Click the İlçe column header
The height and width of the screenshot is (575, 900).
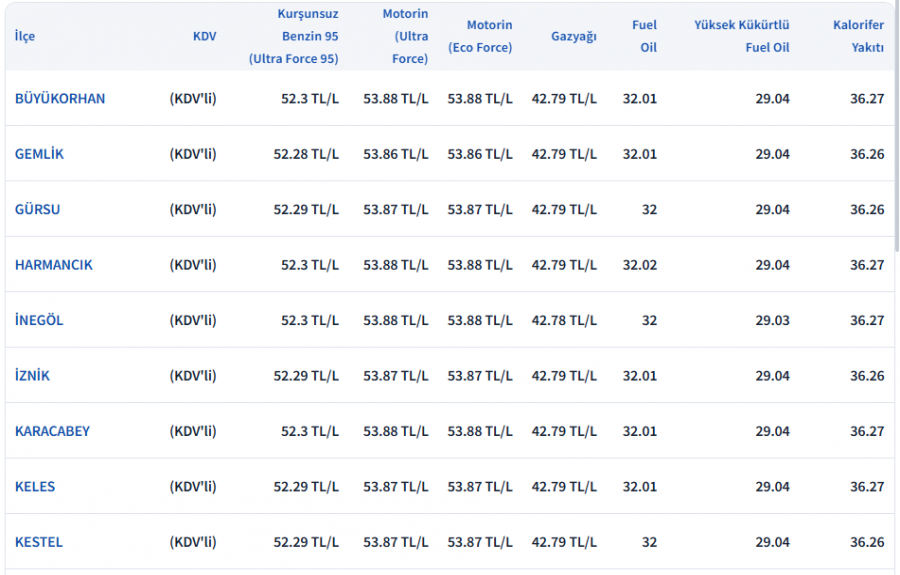[25, 36]
